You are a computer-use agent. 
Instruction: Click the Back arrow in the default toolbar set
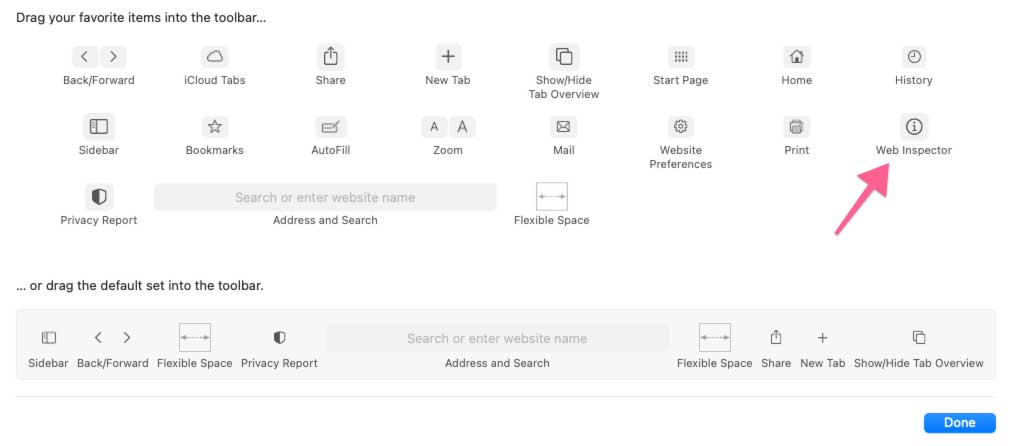[x=98, y=337]
